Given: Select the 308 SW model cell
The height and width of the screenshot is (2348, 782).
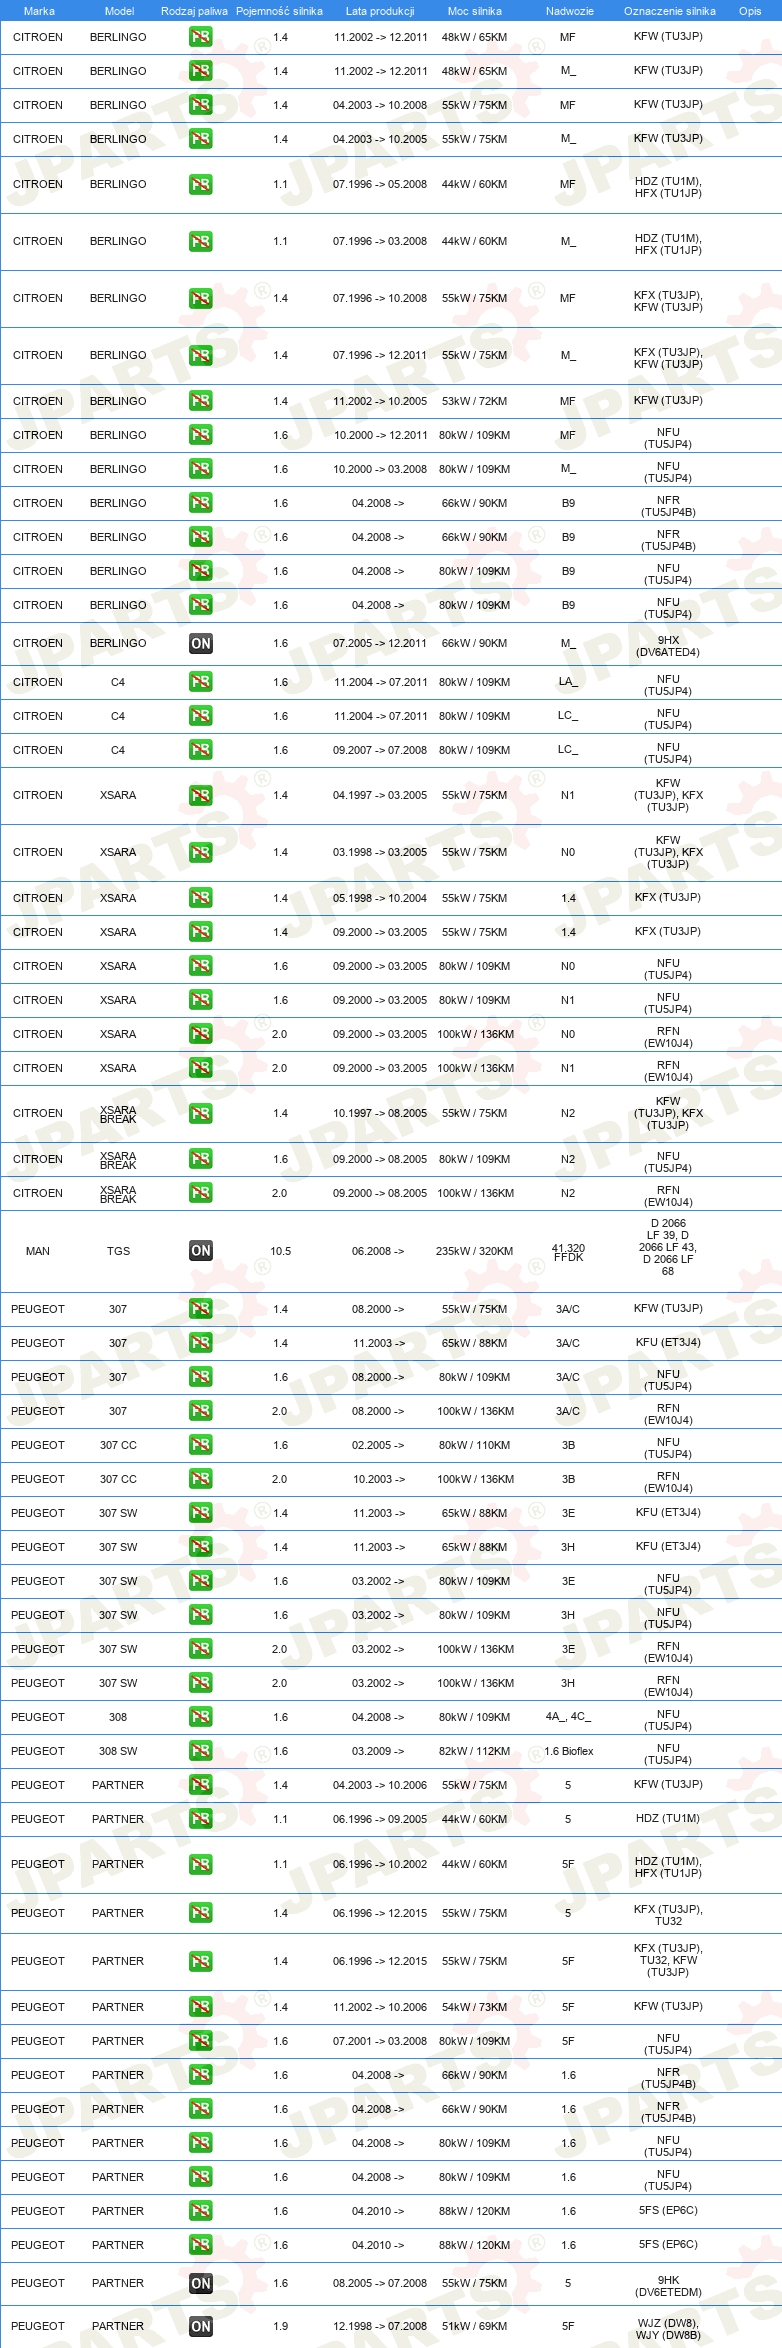Looking at the screenshot, I should 118,1751.
